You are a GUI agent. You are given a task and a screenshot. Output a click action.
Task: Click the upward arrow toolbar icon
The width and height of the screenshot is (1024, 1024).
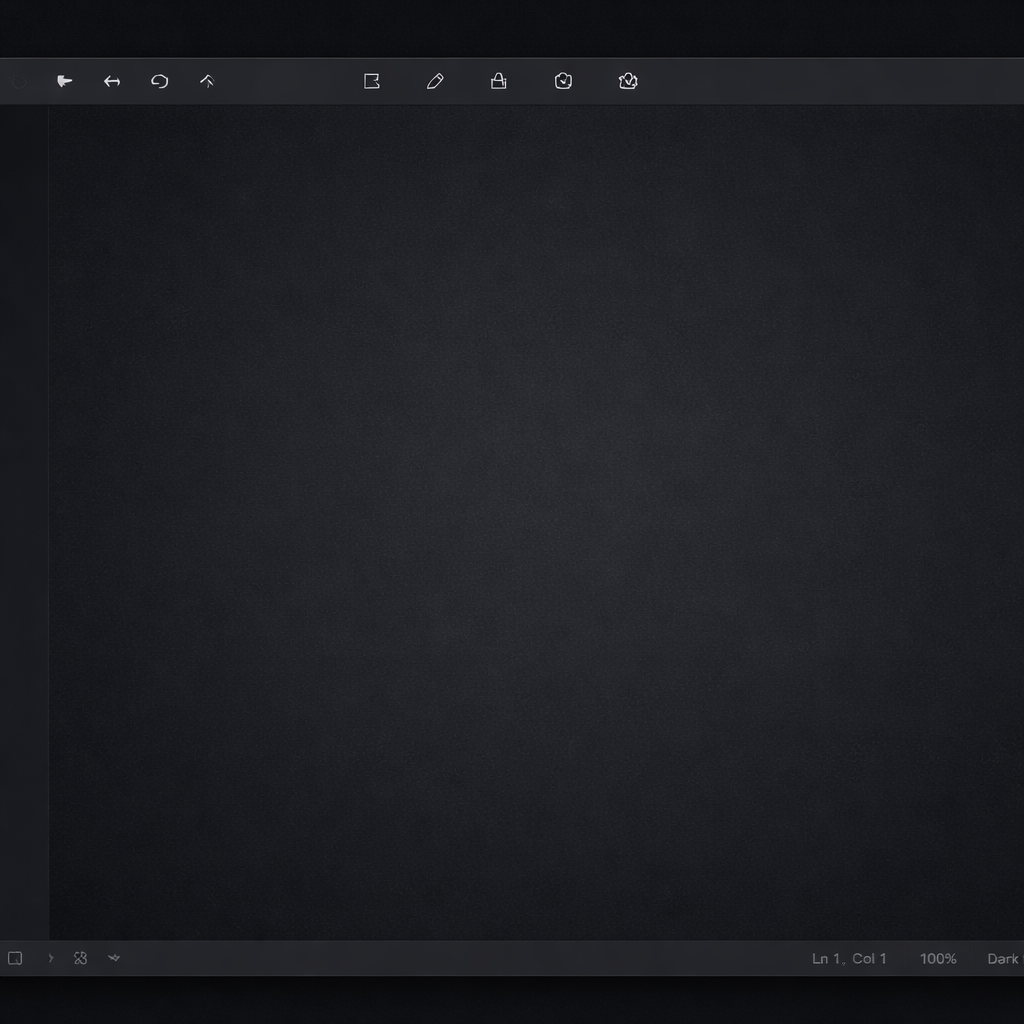[207, 81]
